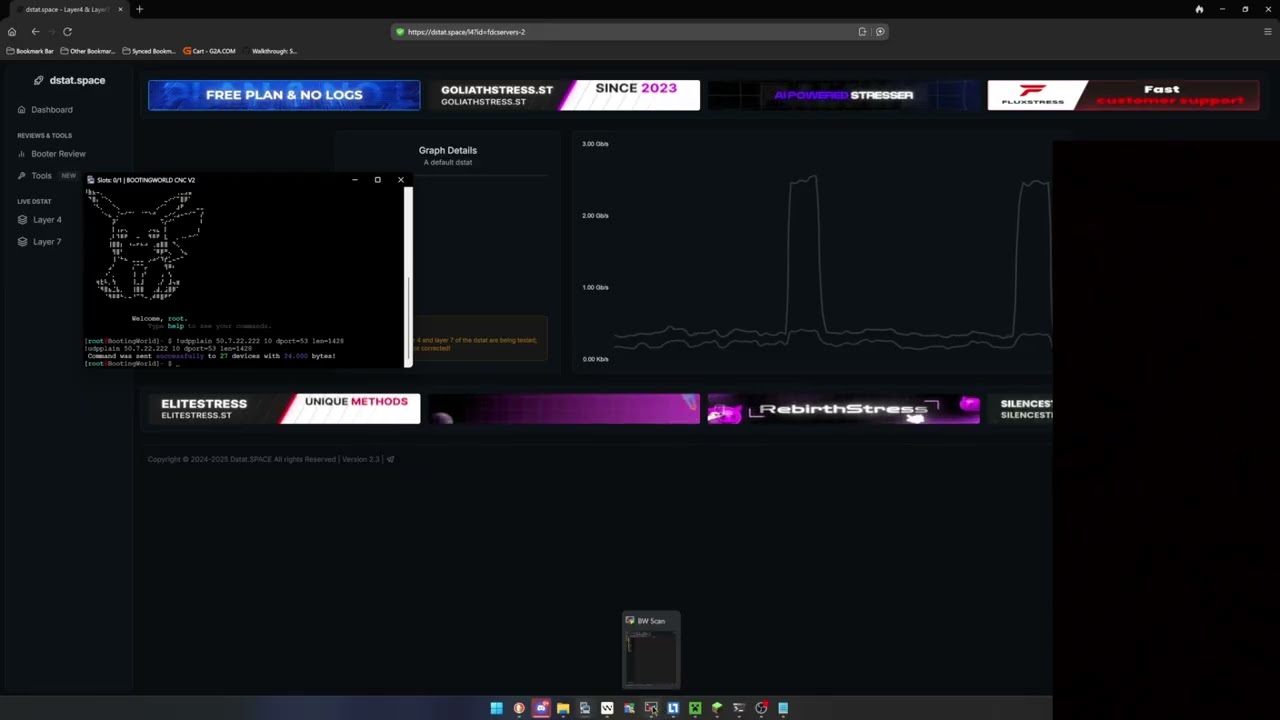
Task: Open the blue L1 app taskbar icon
Action: click(673, 708)
